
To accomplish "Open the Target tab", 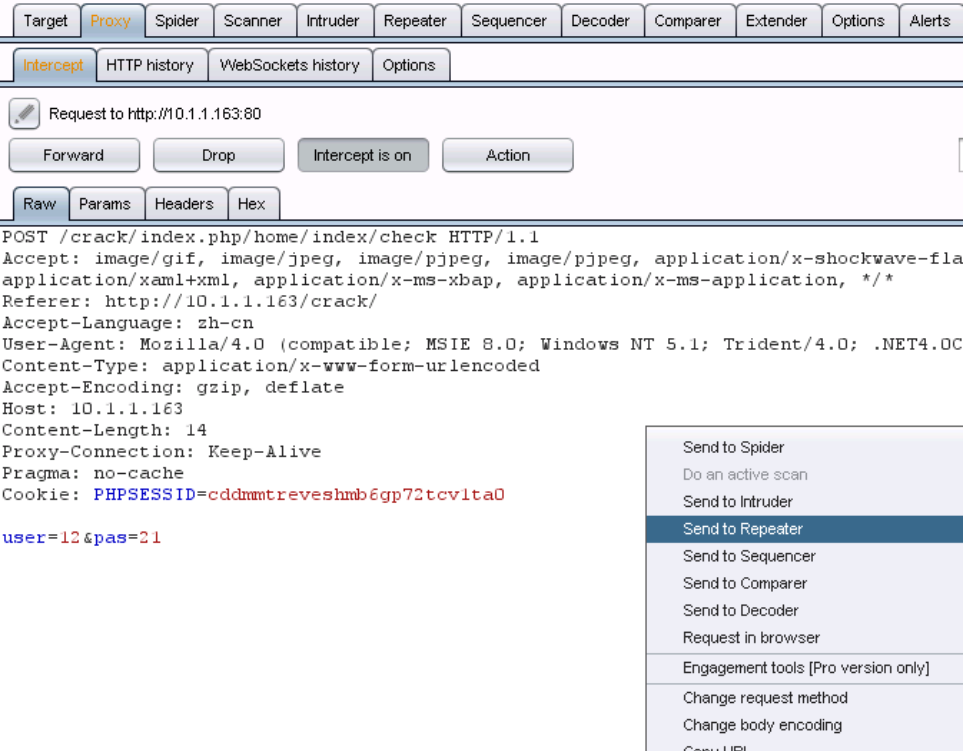I will click(x=45, y=21).
